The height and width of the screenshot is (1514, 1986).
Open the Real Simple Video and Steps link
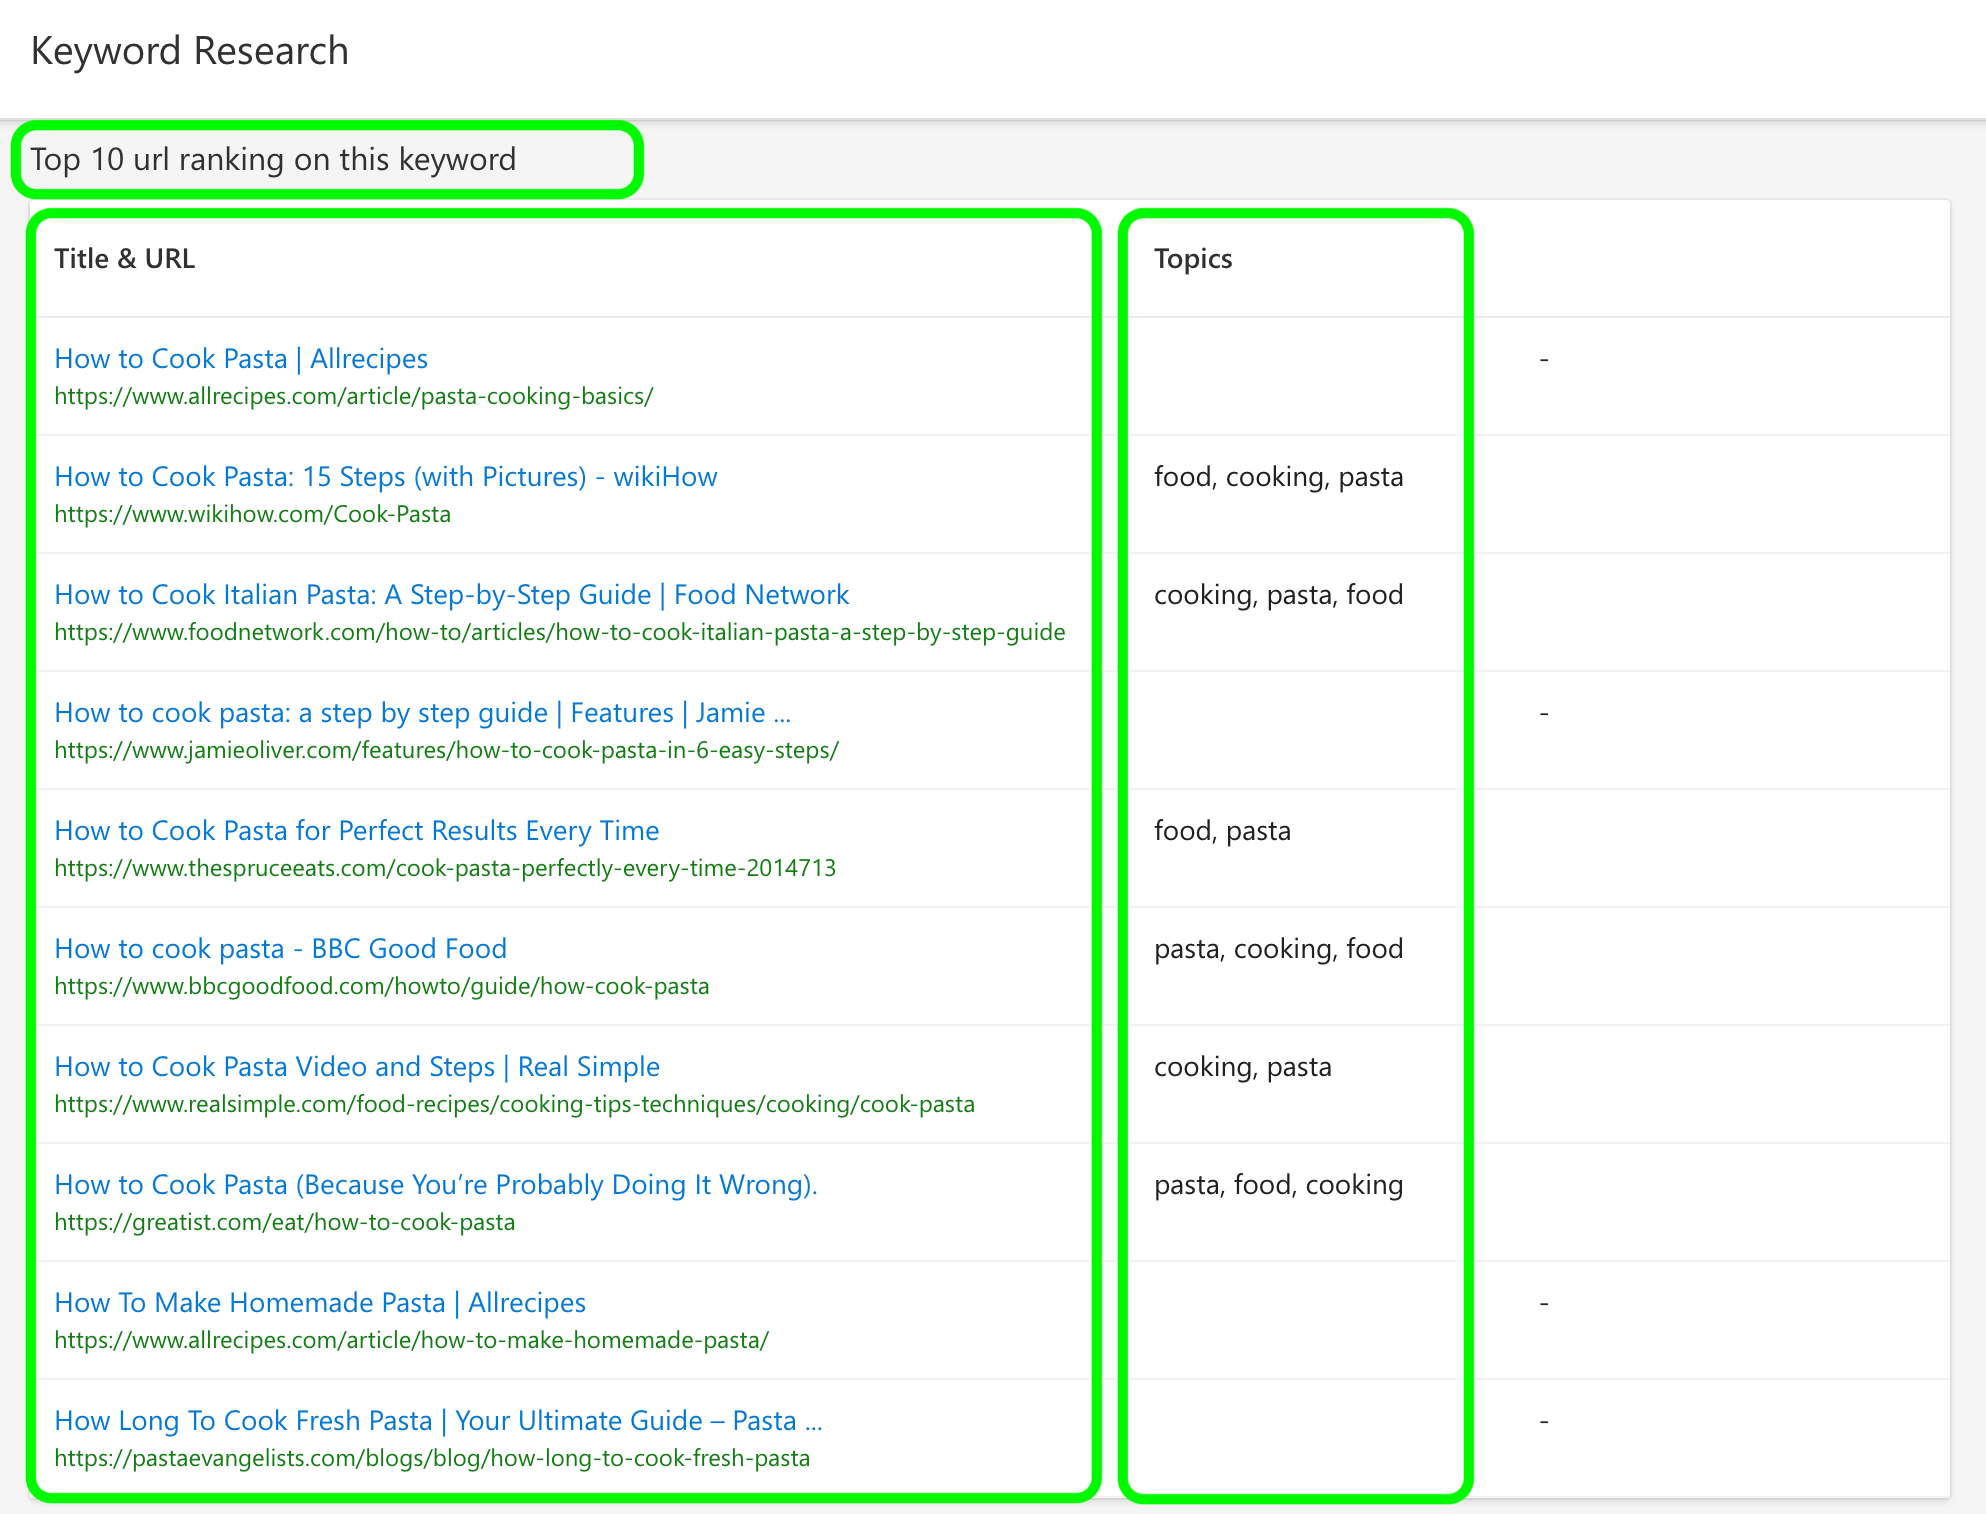click(x=357, y=1066)
